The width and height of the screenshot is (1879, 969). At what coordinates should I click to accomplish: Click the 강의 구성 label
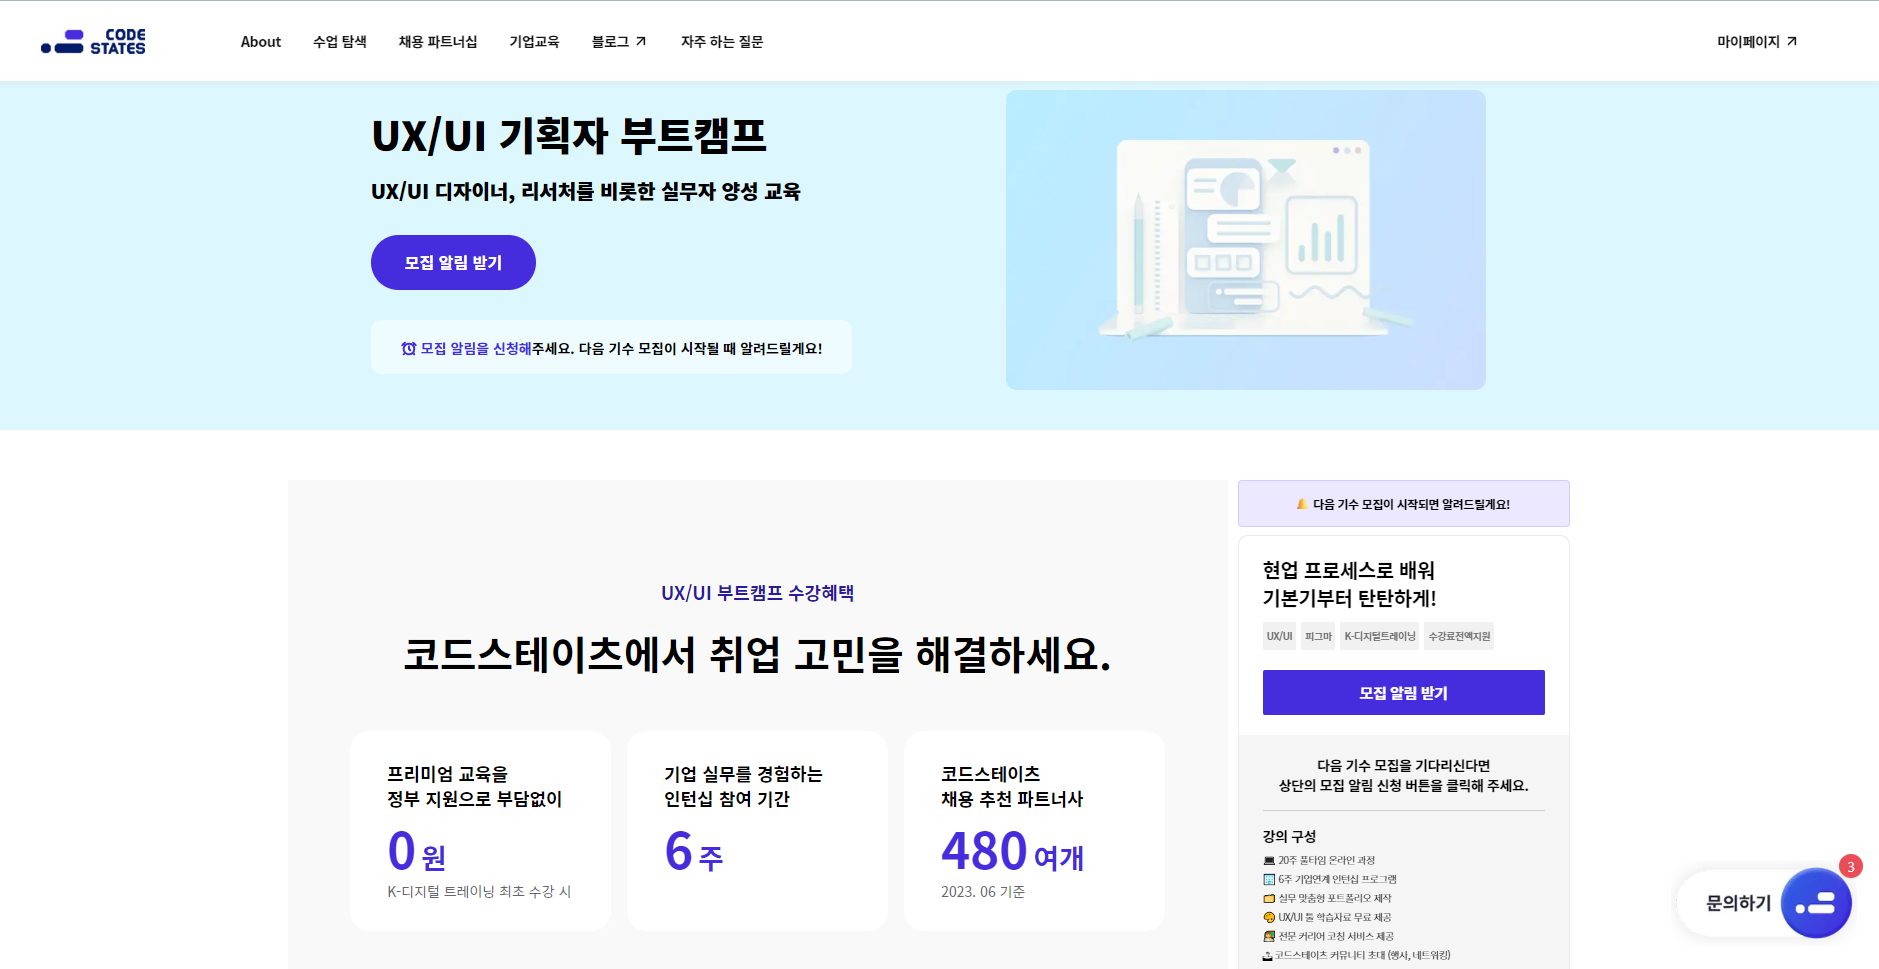click(1289, 836)
